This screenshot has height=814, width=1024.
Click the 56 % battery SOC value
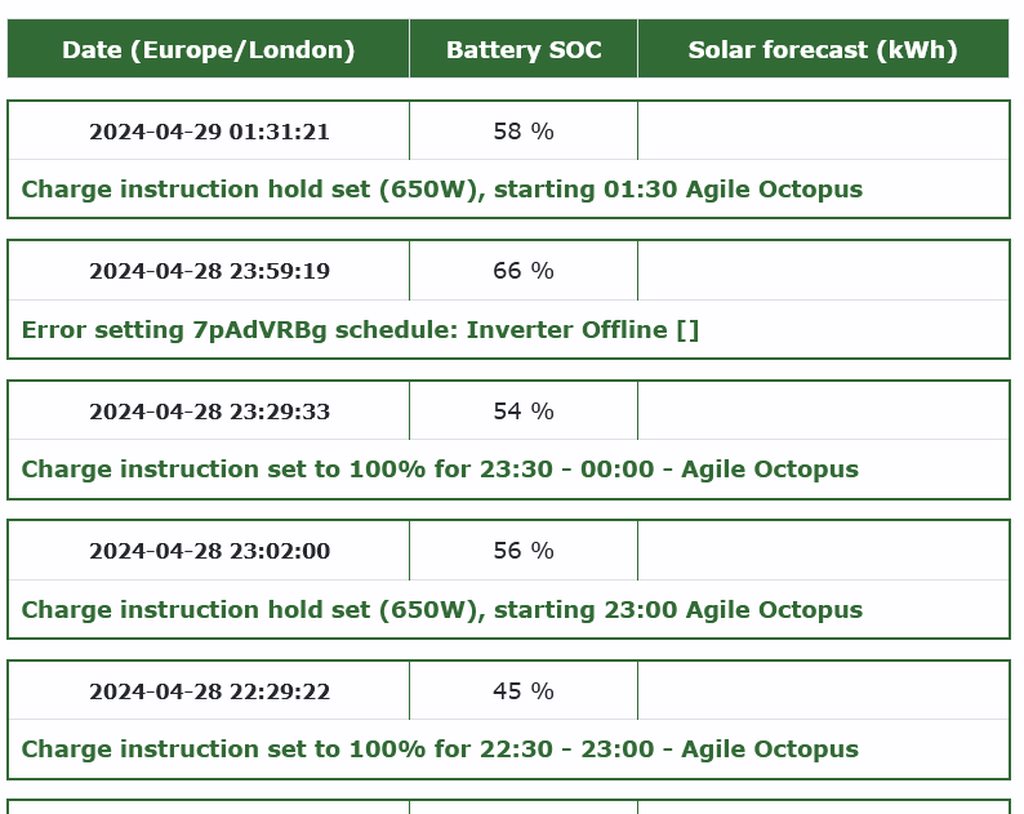(523, 551)
